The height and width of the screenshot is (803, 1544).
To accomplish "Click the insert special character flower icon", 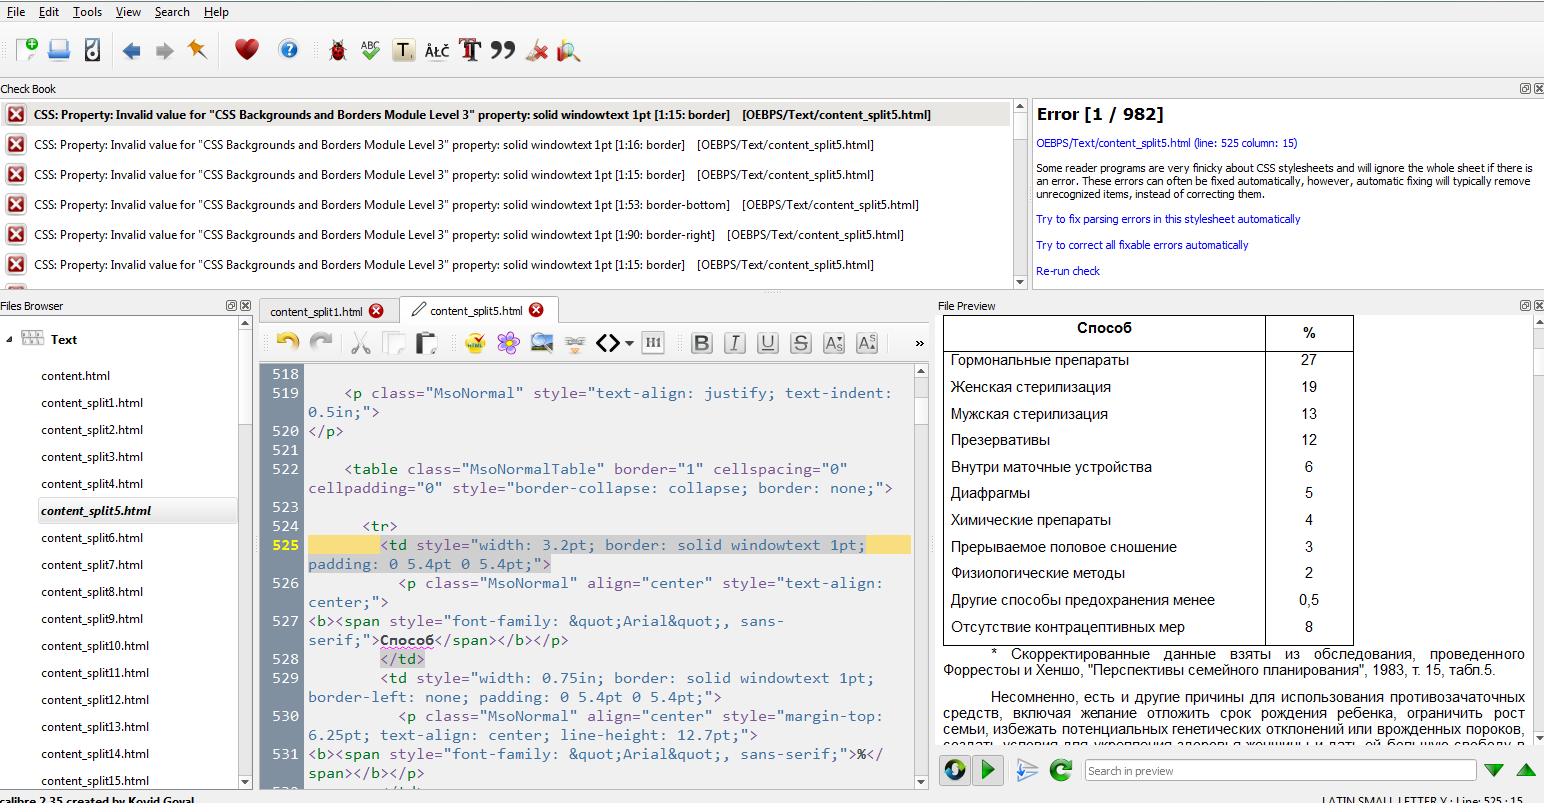I will [x=508, y=343].
